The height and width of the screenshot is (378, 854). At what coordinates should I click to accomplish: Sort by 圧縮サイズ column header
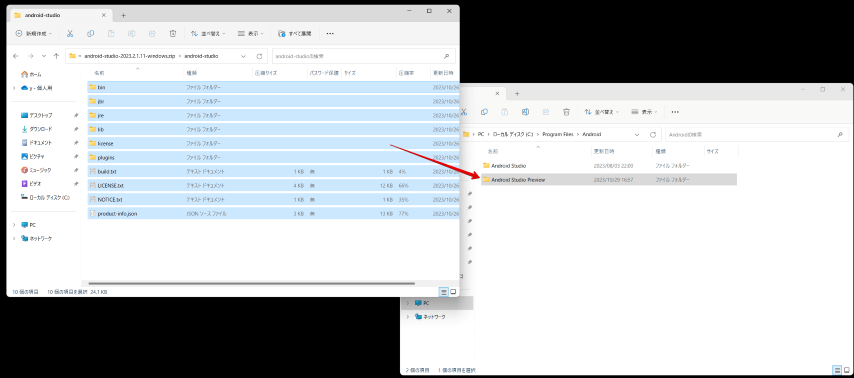tap(266, 72)
